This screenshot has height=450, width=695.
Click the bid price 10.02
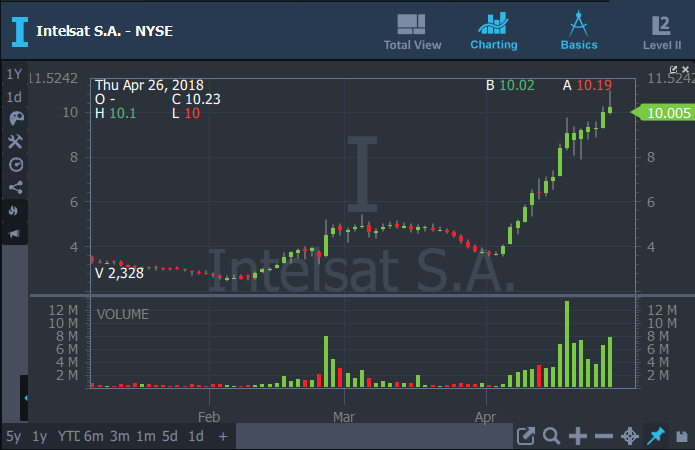click(517, 85)
